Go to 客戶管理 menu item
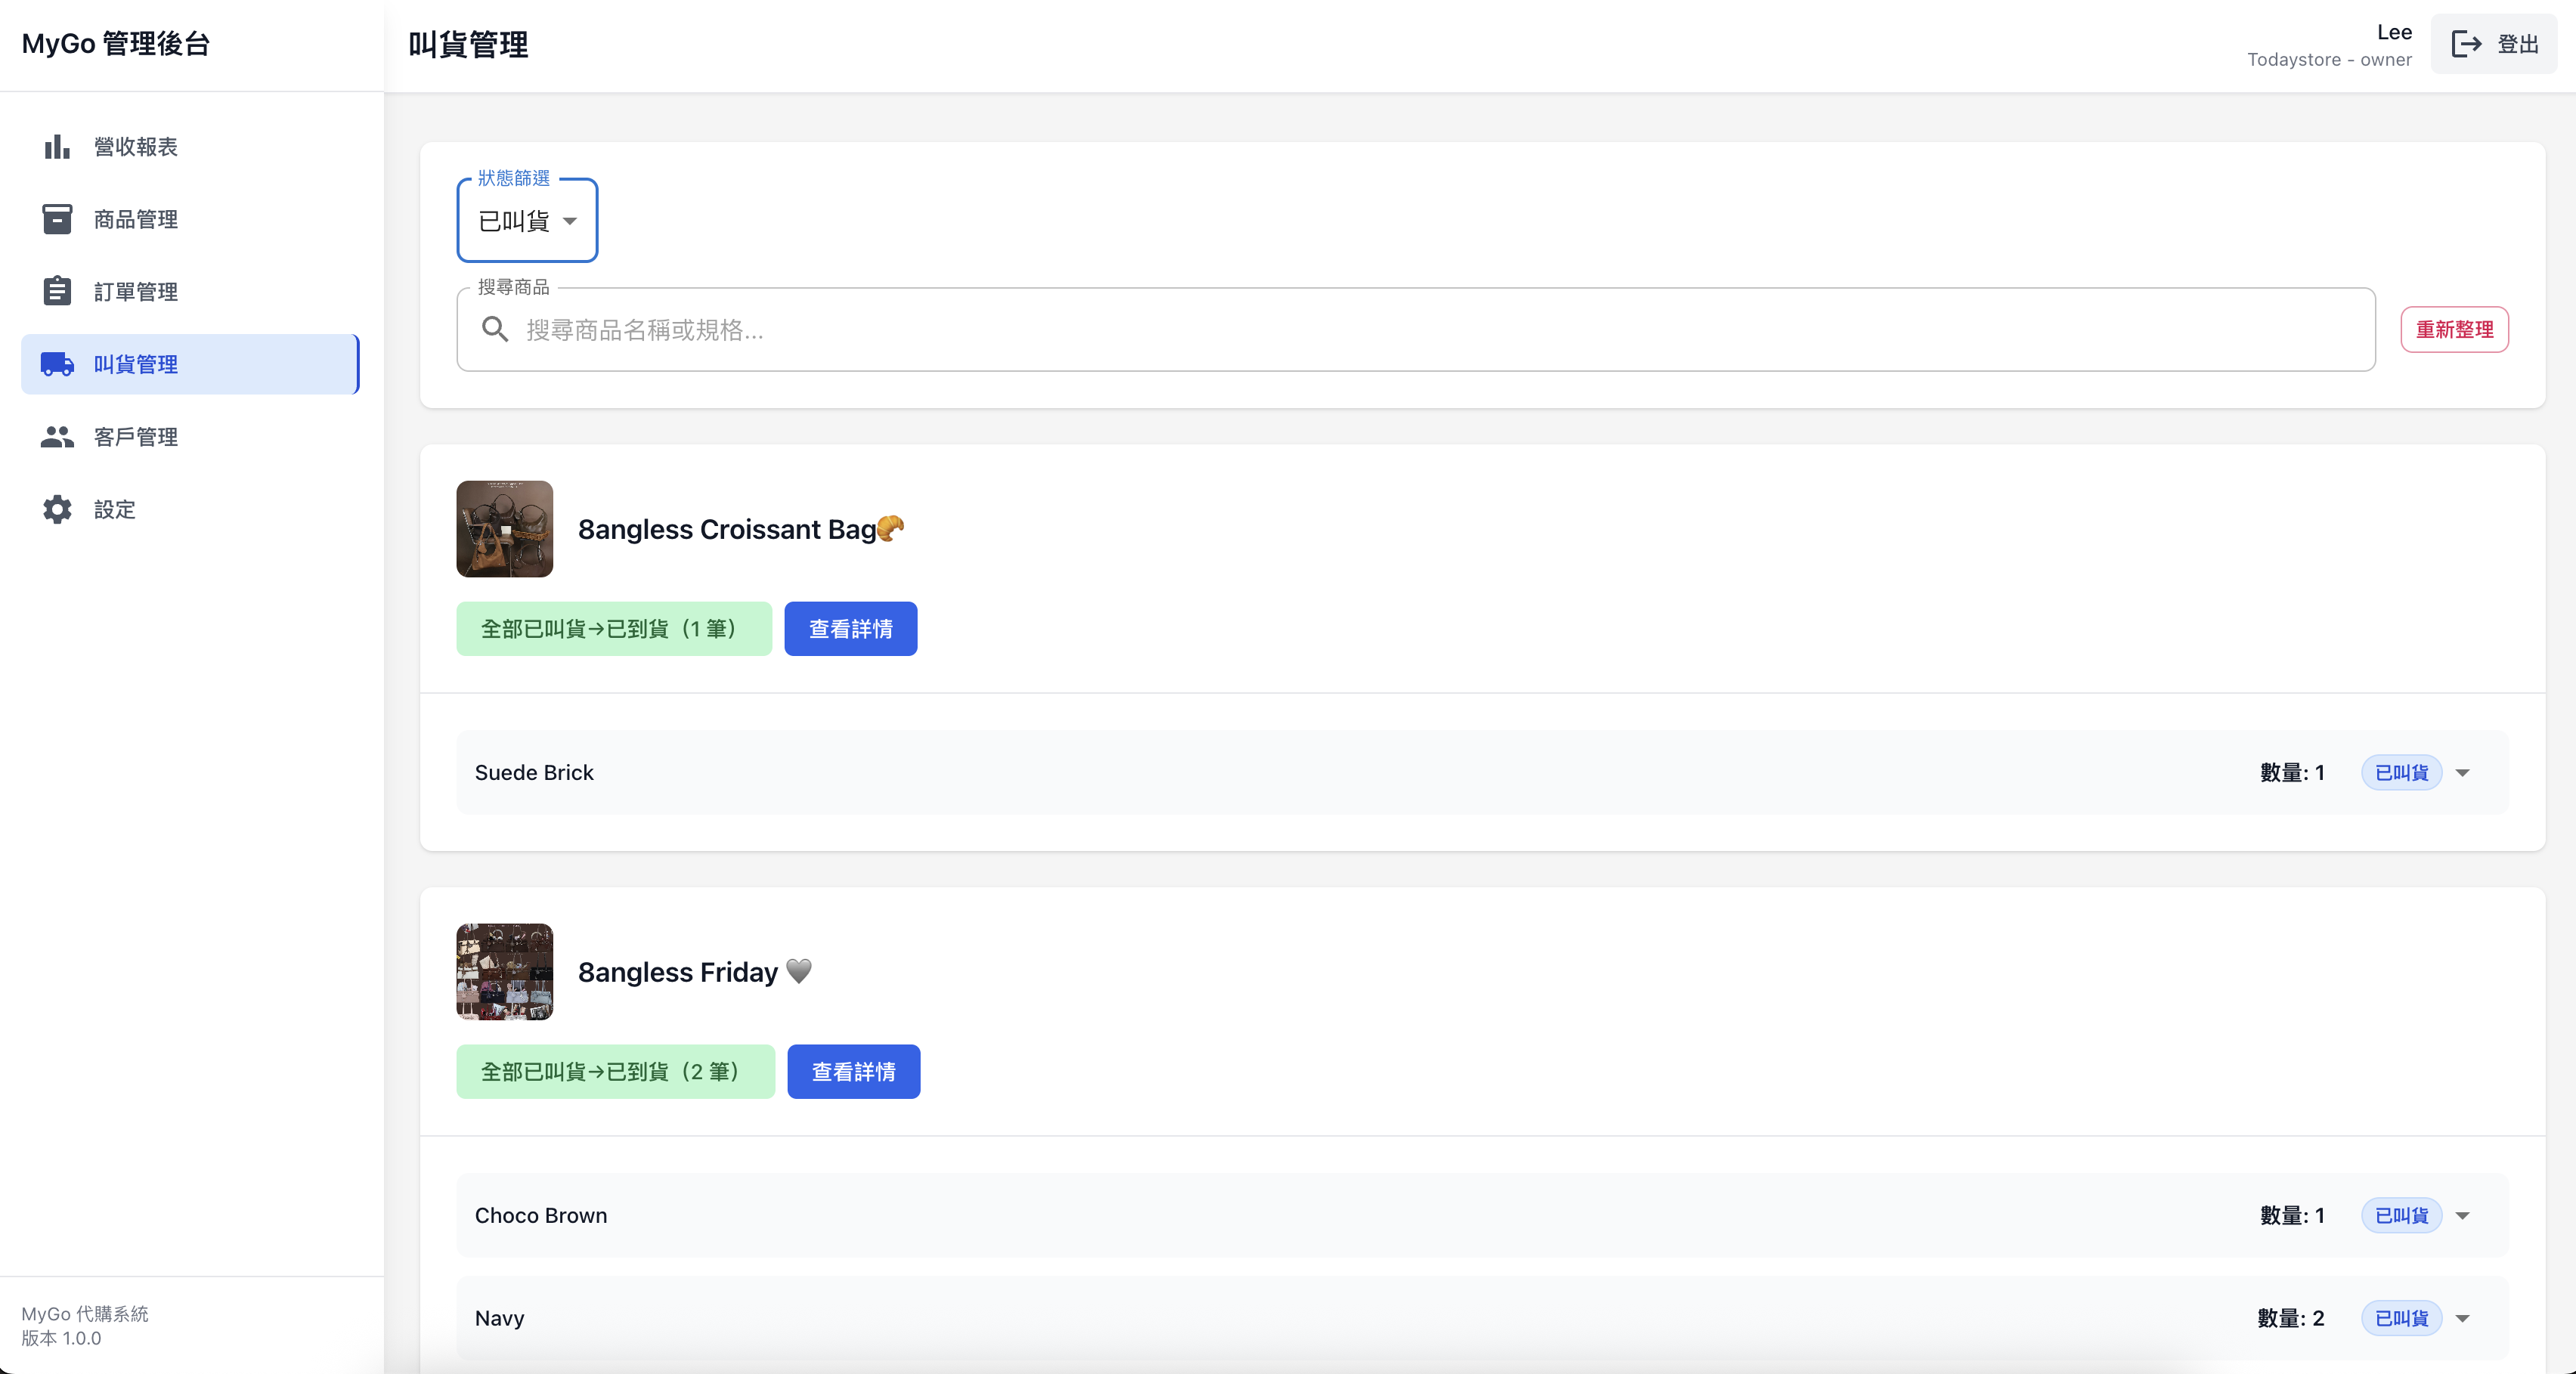This screenshot has width=2576, height=1374. point(136,437)
